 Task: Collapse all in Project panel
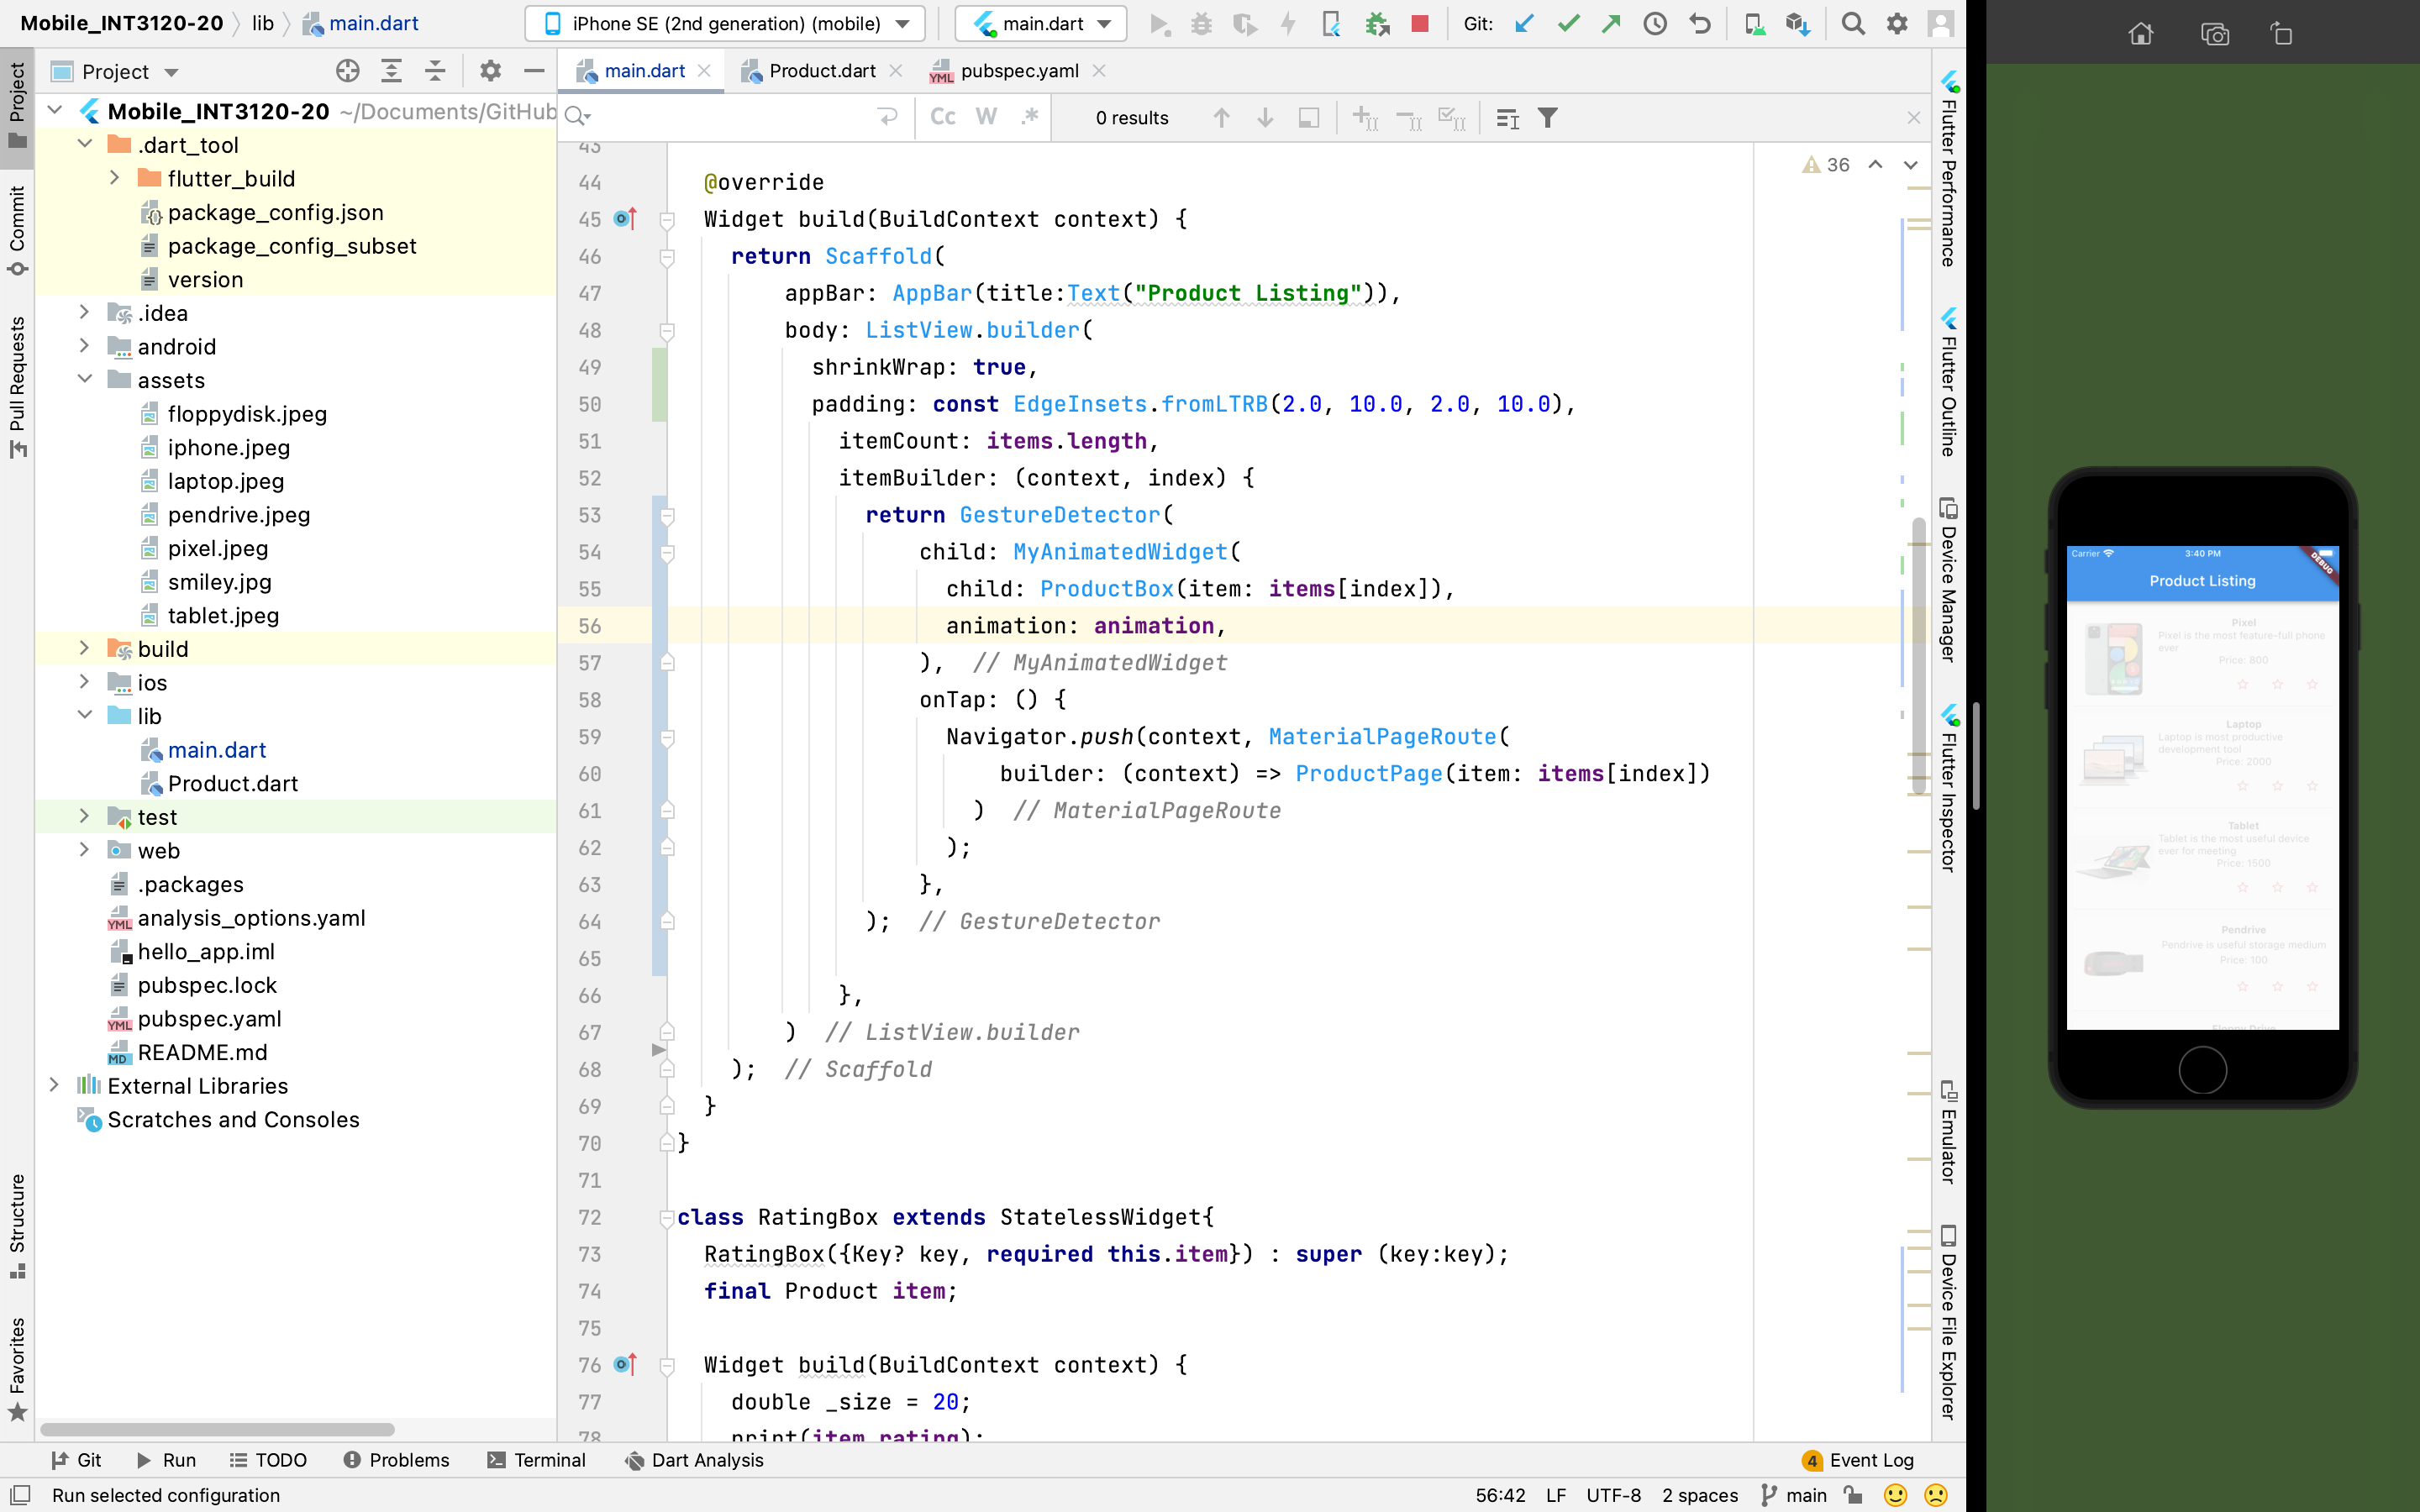click(435, 71)
